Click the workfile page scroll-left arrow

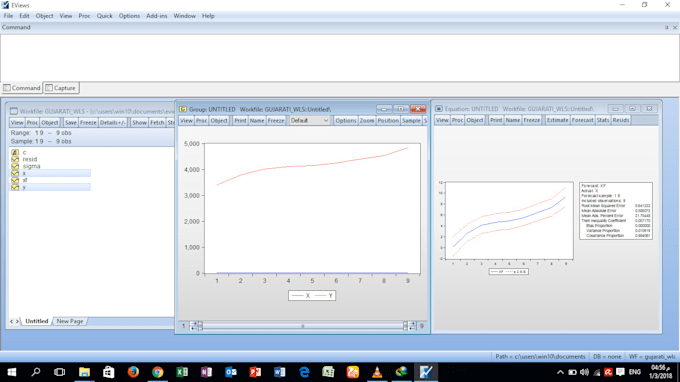pos(12,321)
